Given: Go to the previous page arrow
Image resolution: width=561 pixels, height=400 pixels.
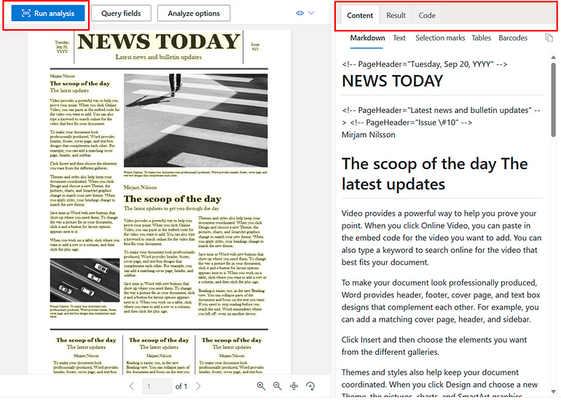Looking at the screenshot, I should (x=132, y=386).
